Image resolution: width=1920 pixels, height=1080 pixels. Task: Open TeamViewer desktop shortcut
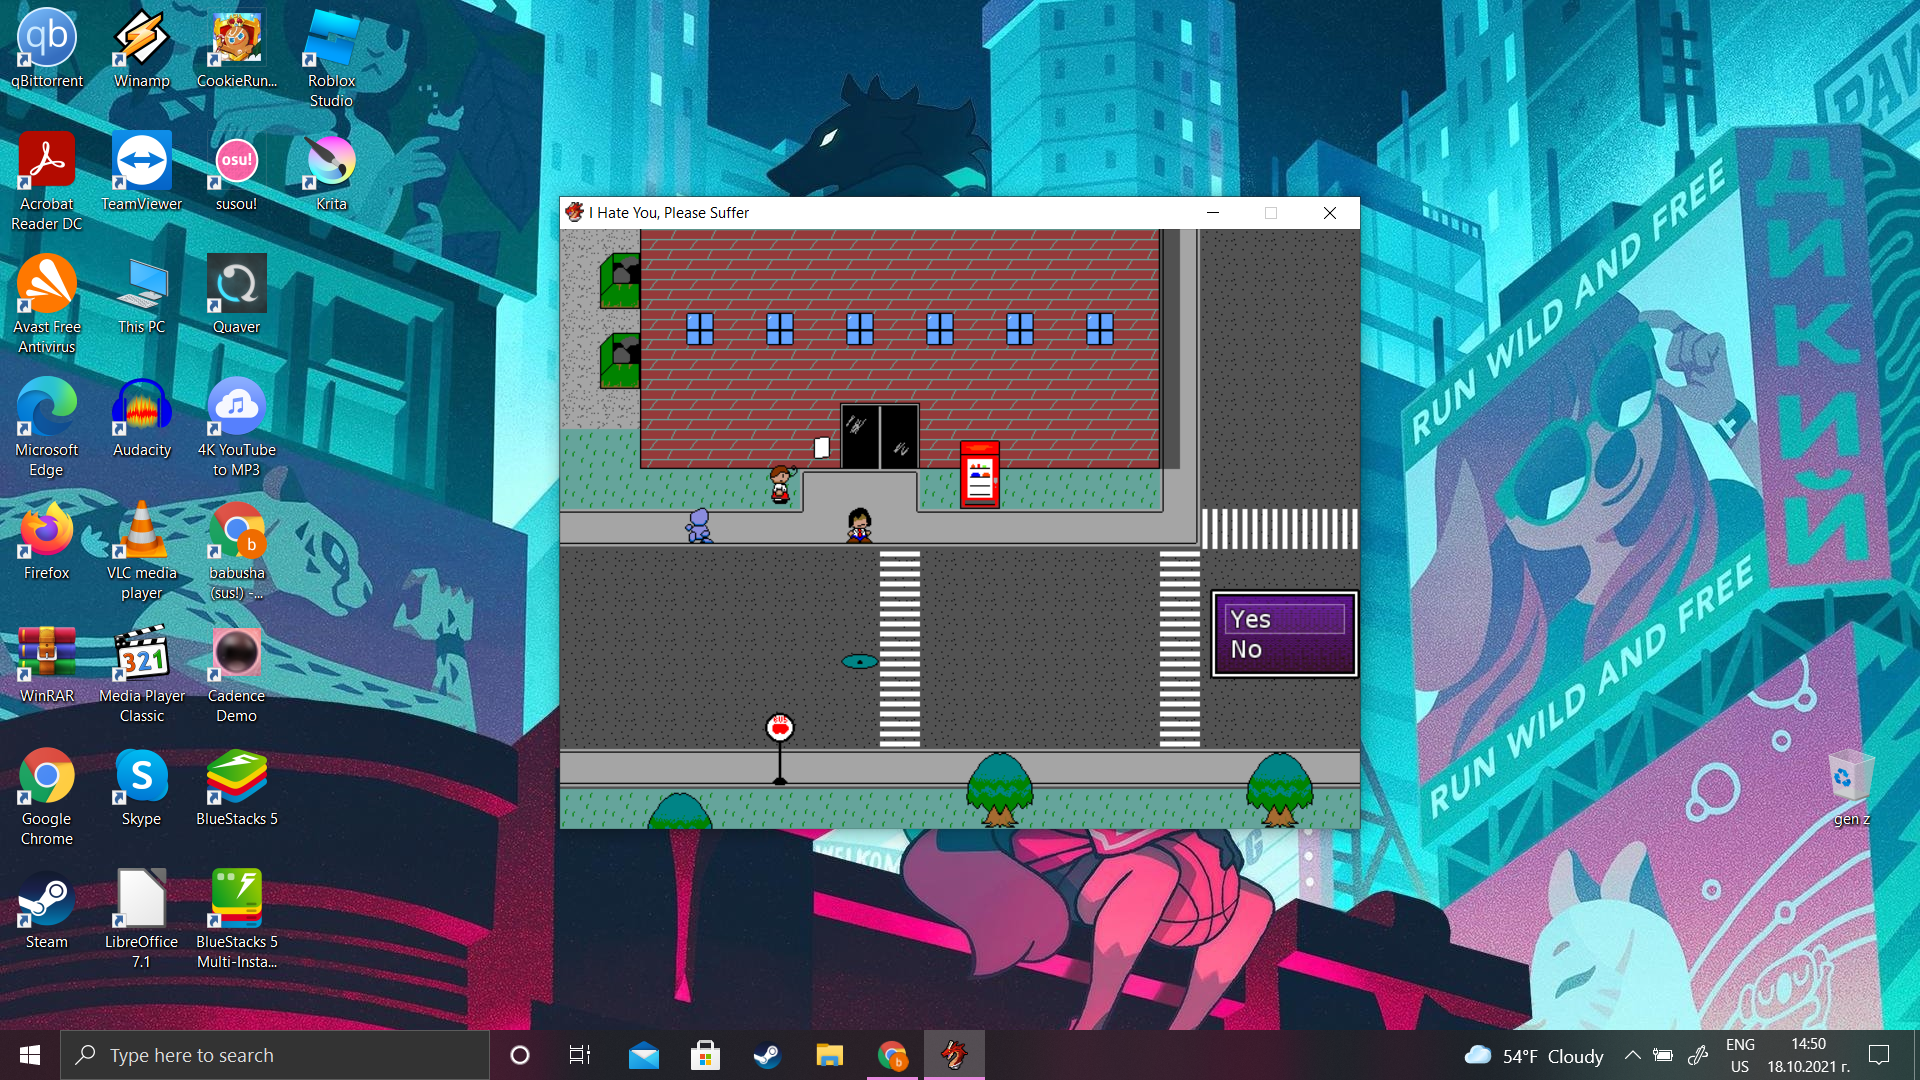(x=141, y=172)
